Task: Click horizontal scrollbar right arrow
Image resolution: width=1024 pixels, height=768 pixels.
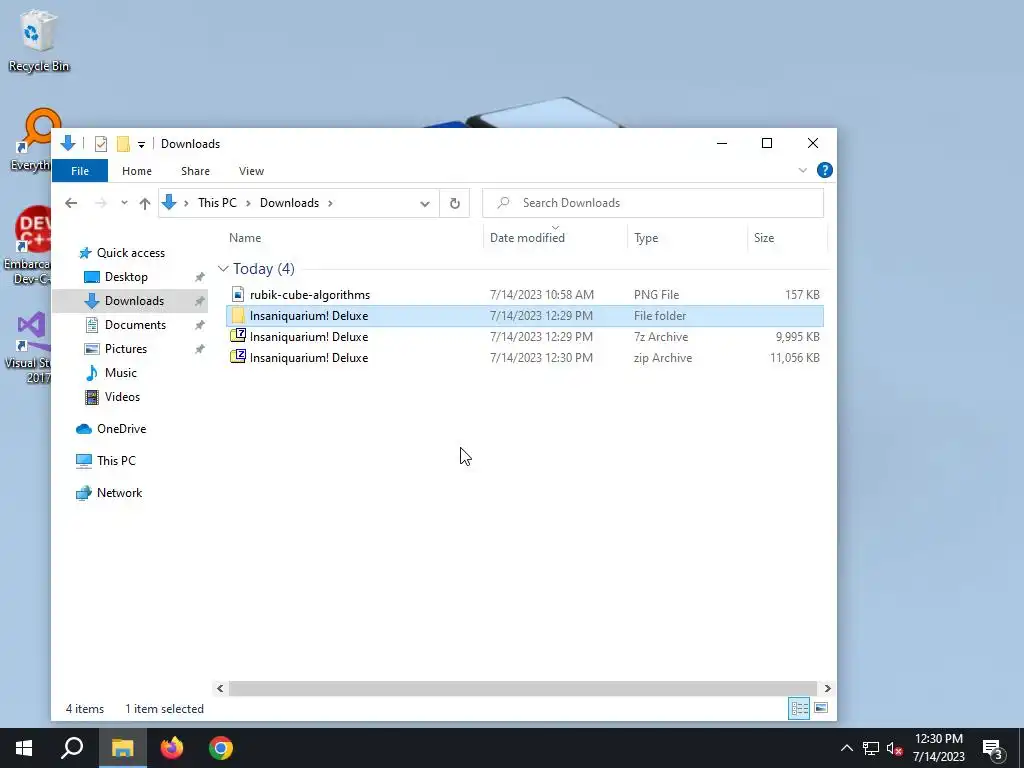Action: tap(827, 688)
